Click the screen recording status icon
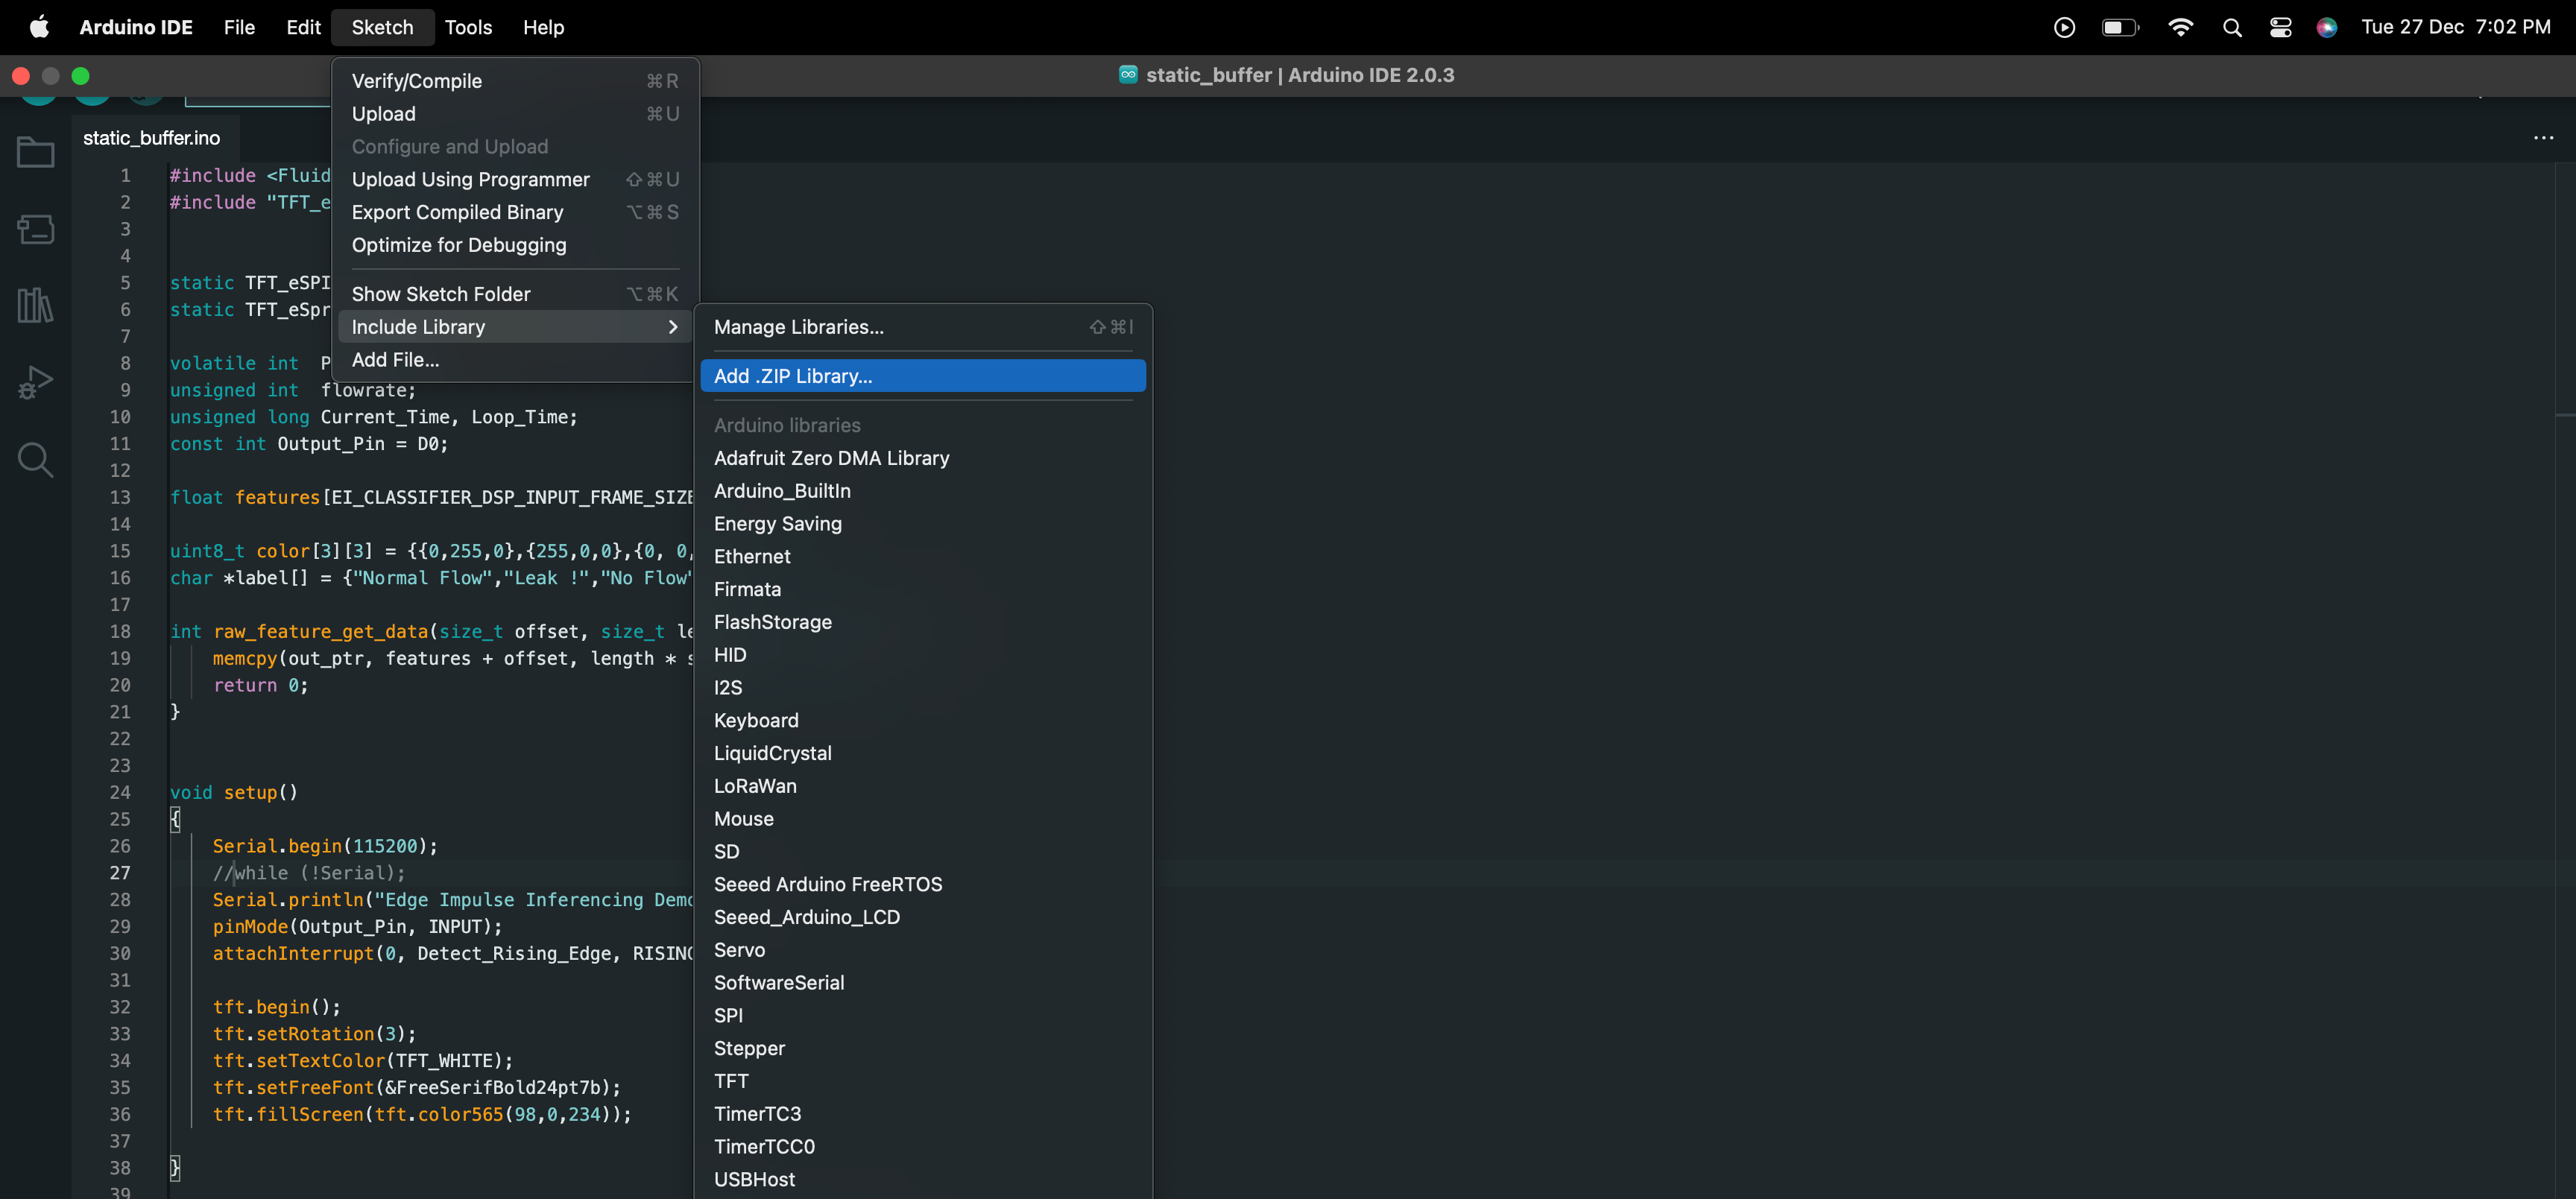The width and height of the screenshot is (2576, 1199). 2064,27
